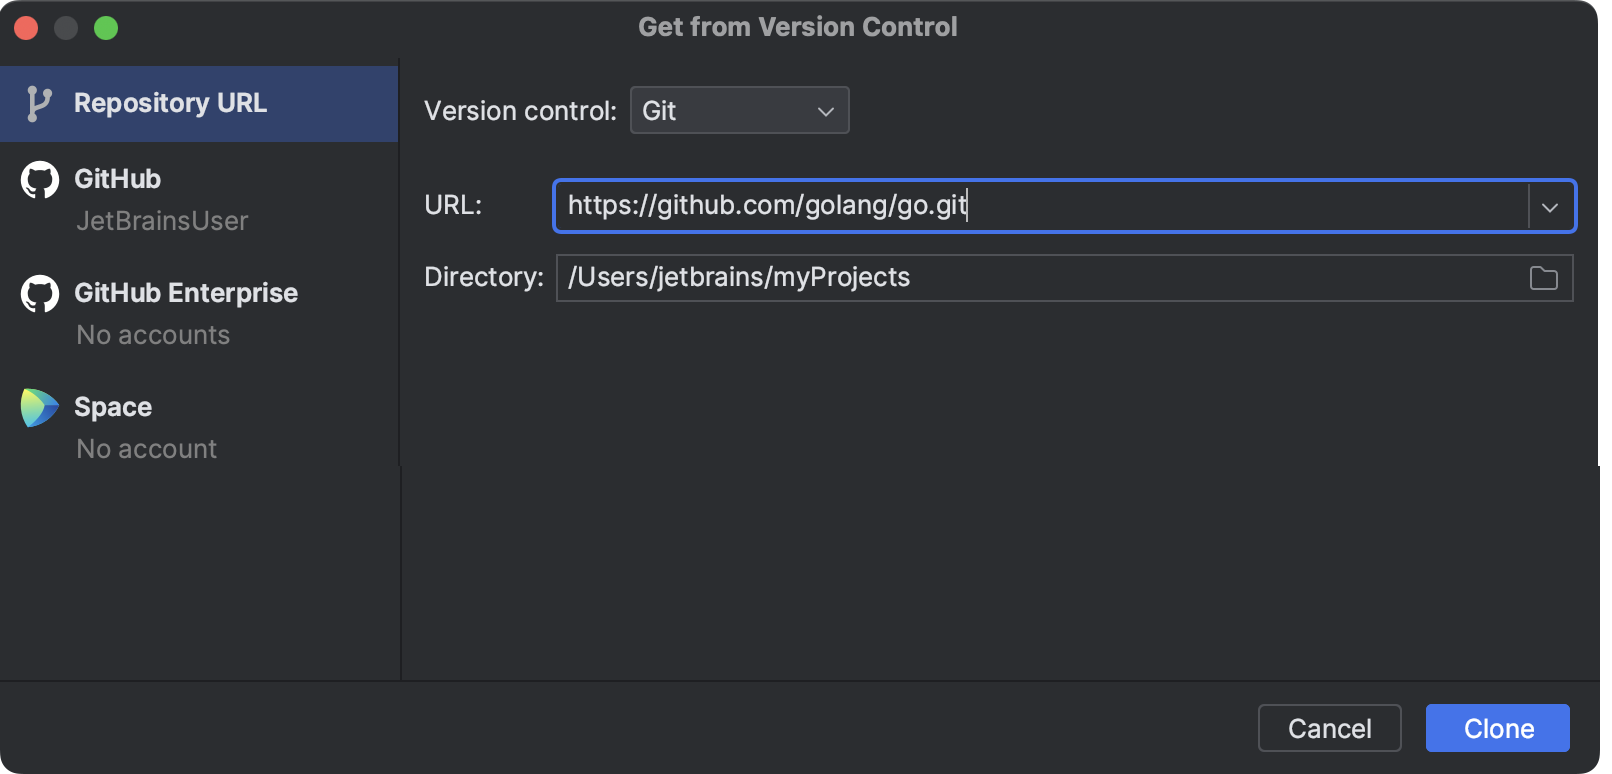Image resolution: width=1612 pixels, height=774 pixels.
Task: Click the Clone button
Action: click(x=1497, y=728)
